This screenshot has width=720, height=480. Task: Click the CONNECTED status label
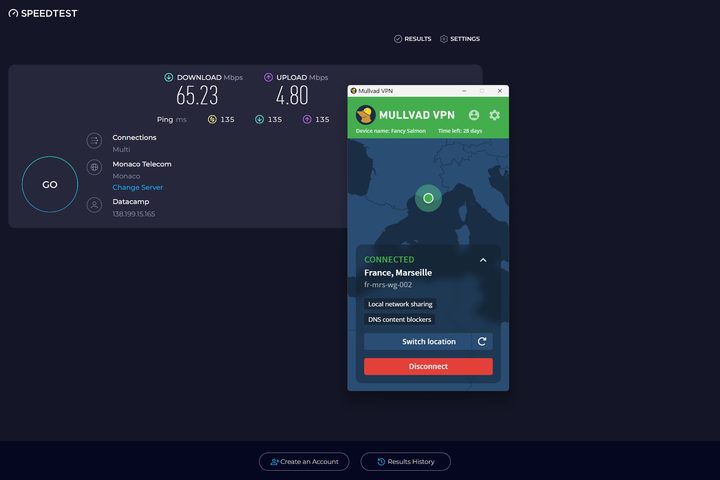389,260
